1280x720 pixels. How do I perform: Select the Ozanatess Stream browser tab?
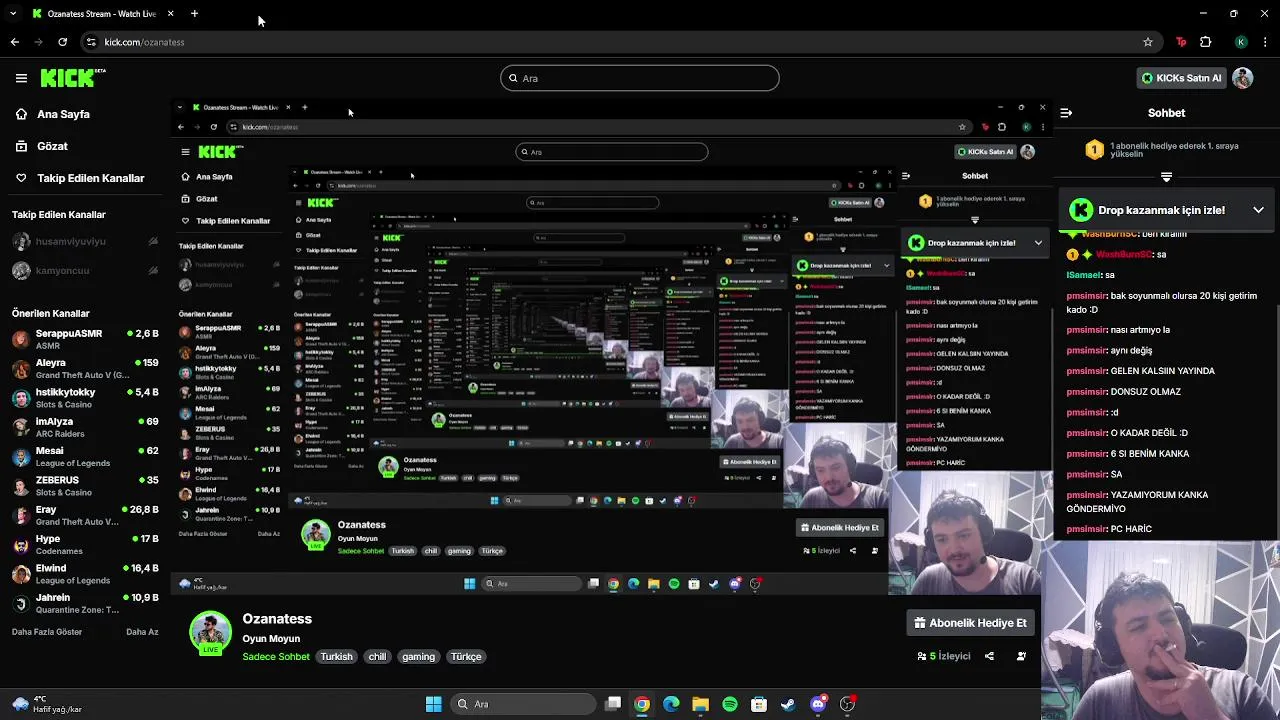pyautogui.click(x=102, y=14)
